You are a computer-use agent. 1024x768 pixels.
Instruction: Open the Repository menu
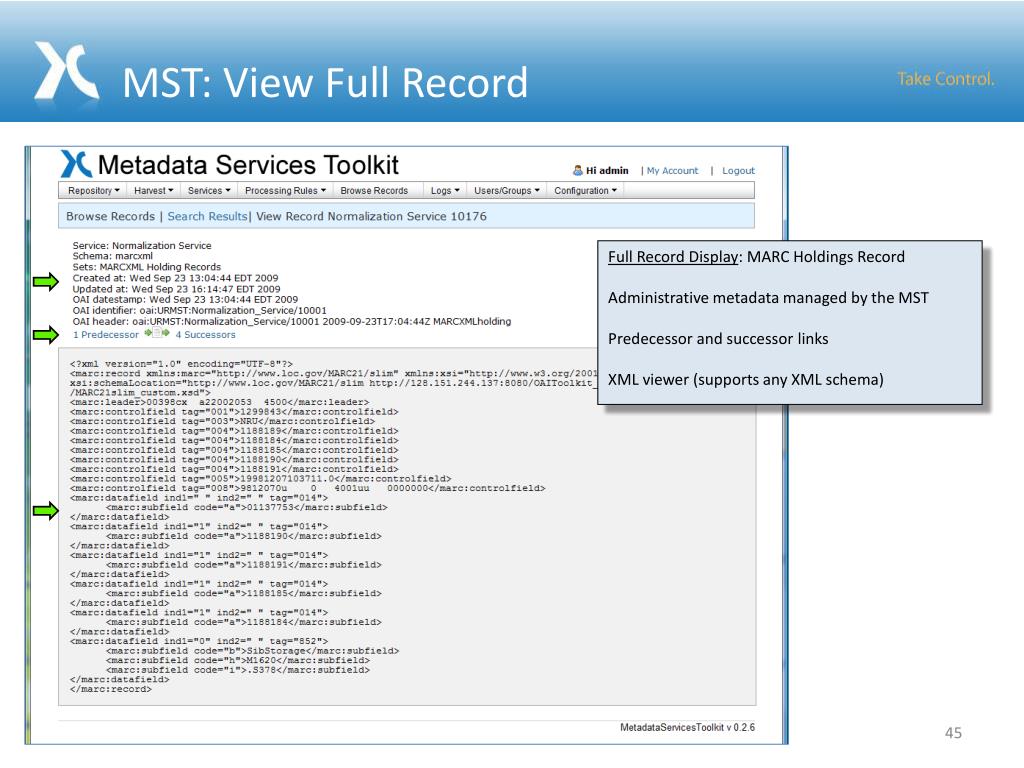coord(93,191)
